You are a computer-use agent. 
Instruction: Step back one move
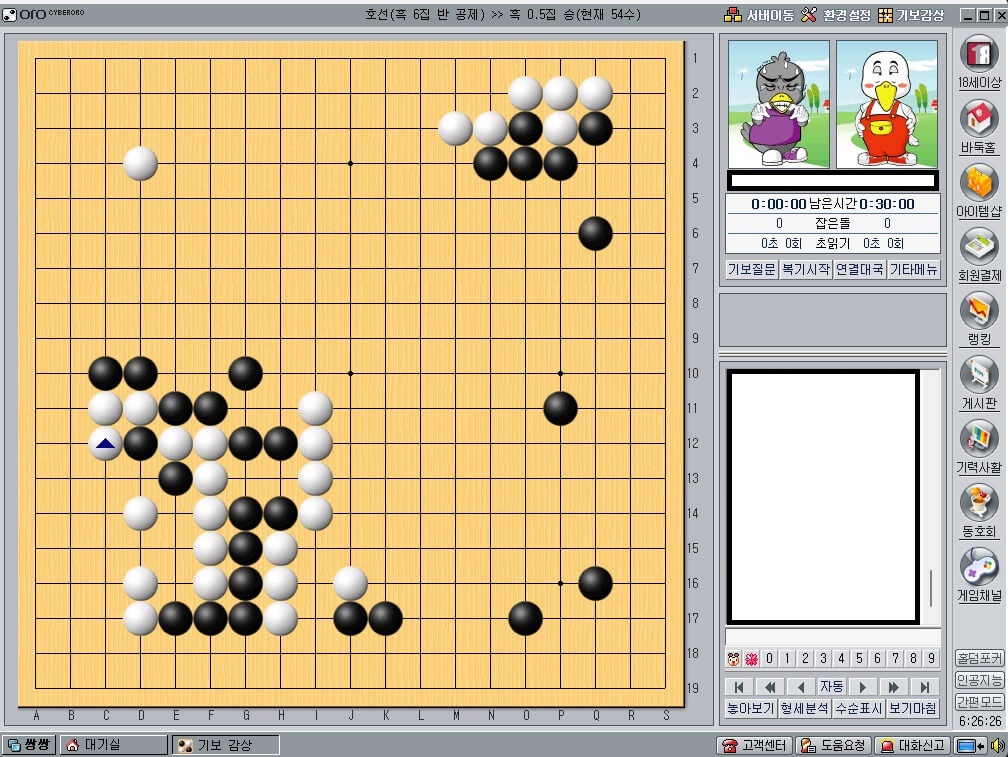[801, 687]
